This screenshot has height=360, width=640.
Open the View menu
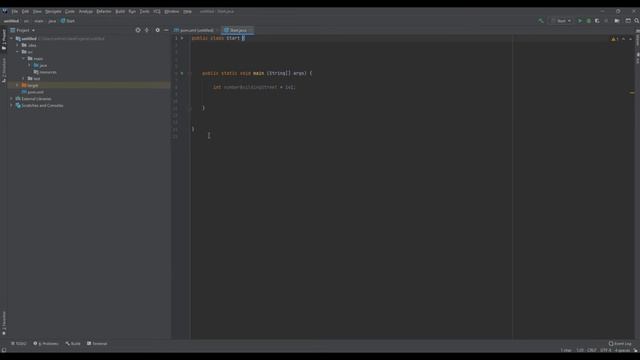(37, 11)
